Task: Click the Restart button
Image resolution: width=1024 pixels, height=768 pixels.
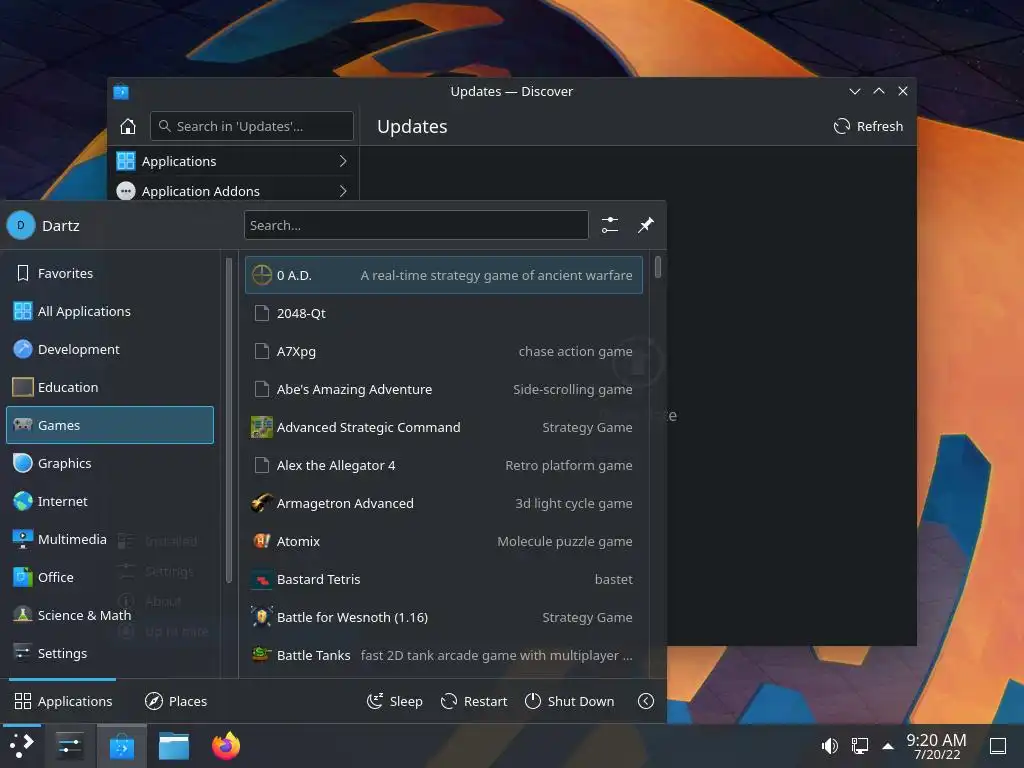Action: (x=474, y=701)
